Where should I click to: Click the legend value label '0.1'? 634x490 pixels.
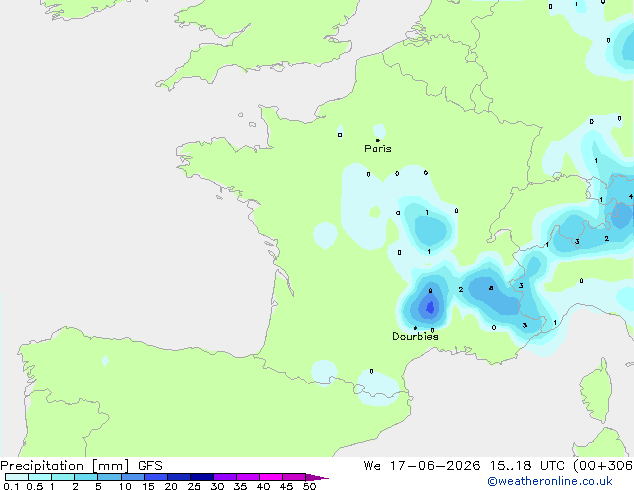click(11, 486)
